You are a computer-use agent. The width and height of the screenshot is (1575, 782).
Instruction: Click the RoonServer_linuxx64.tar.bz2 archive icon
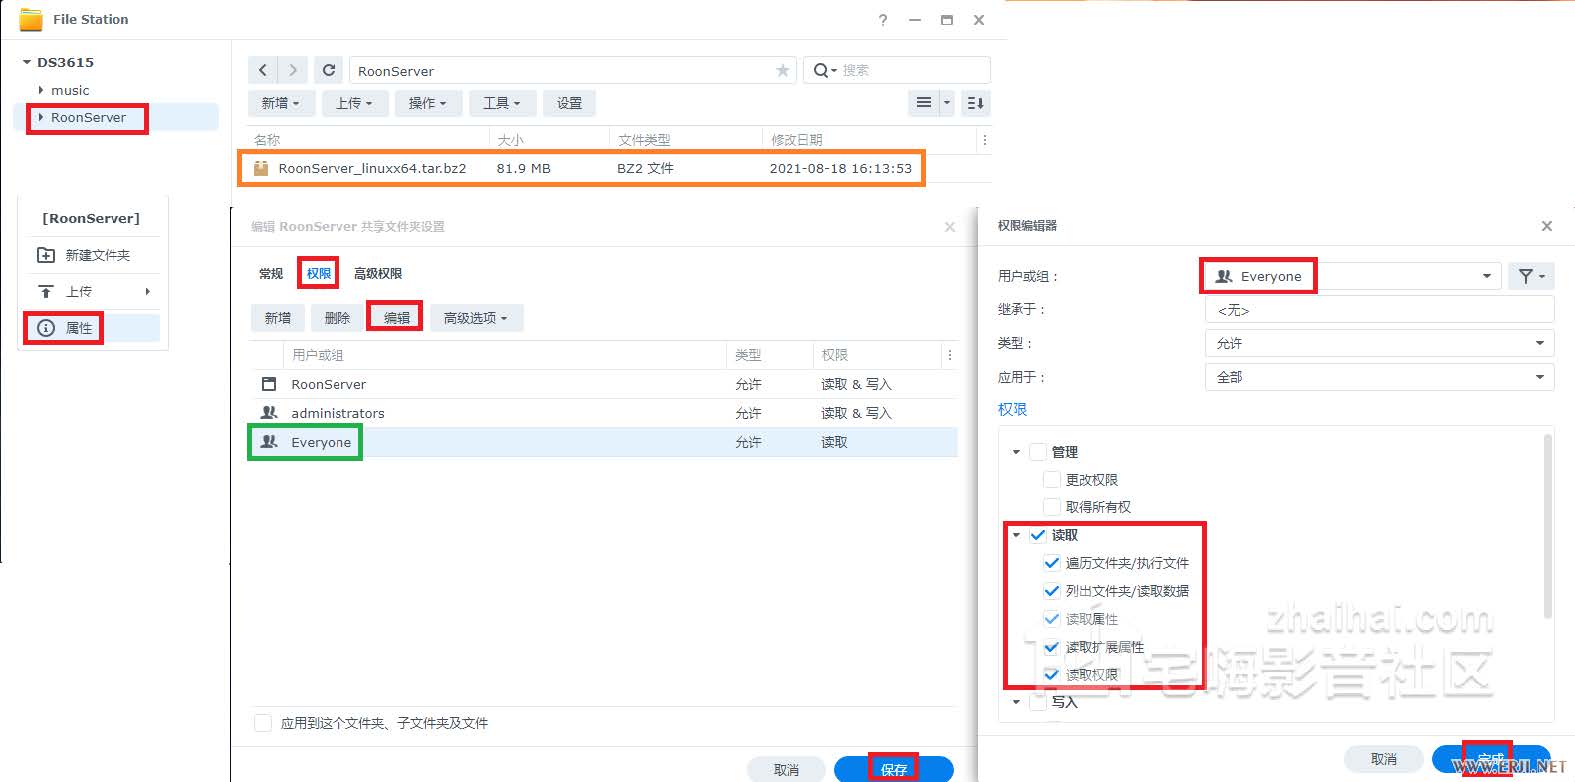[261, 168]
